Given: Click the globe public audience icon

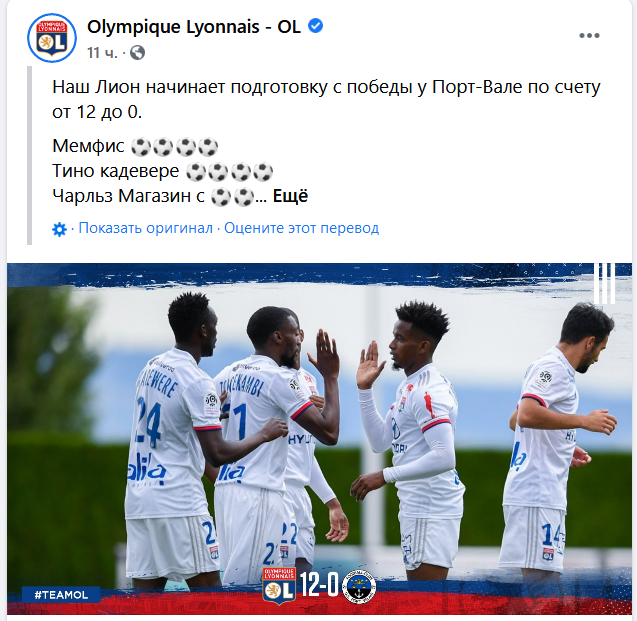Looking at the screenshot, I should (x=137, y=53).
